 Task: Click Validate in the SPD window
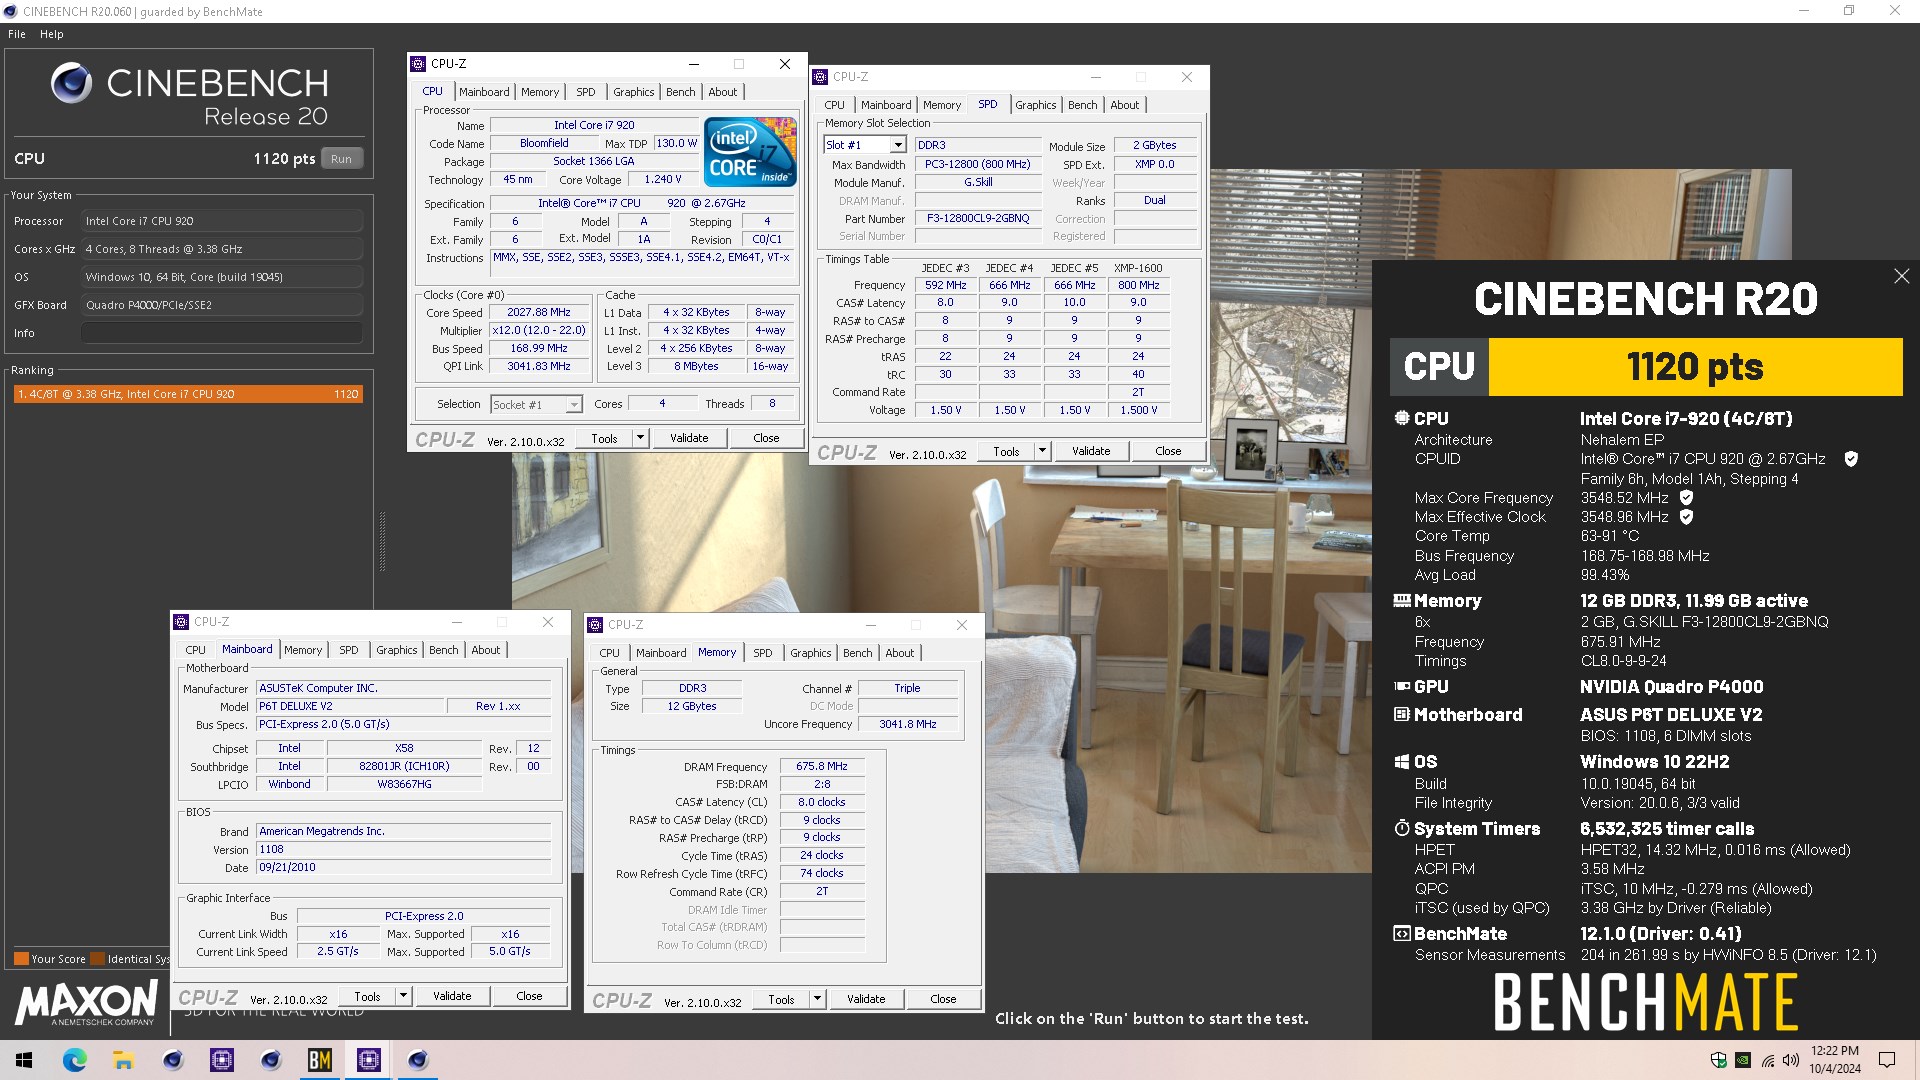[1091, 451]
